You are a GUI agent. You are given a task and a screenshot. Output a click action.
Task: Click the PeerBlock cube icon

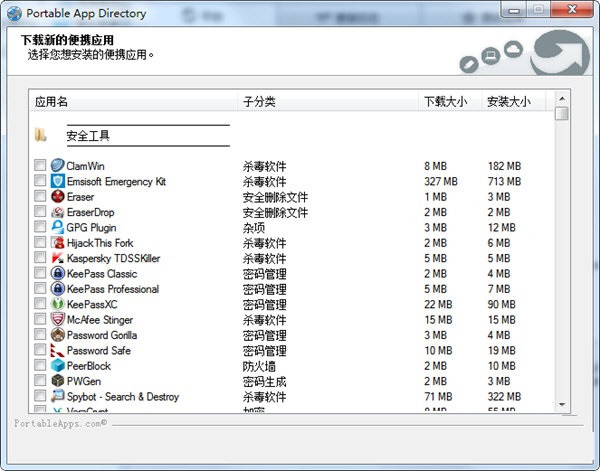tap(58, 366)
